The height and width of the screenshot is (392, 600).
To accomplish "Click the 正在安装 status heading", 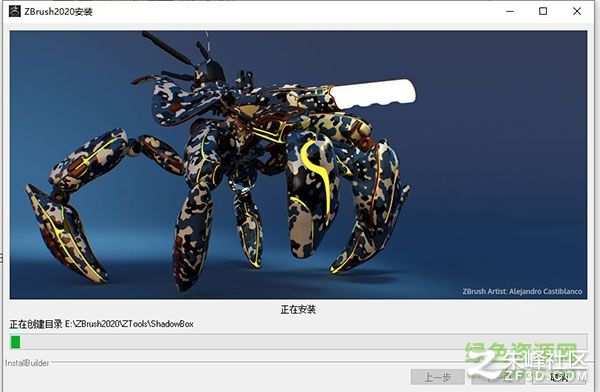I will tap(298, 309).
